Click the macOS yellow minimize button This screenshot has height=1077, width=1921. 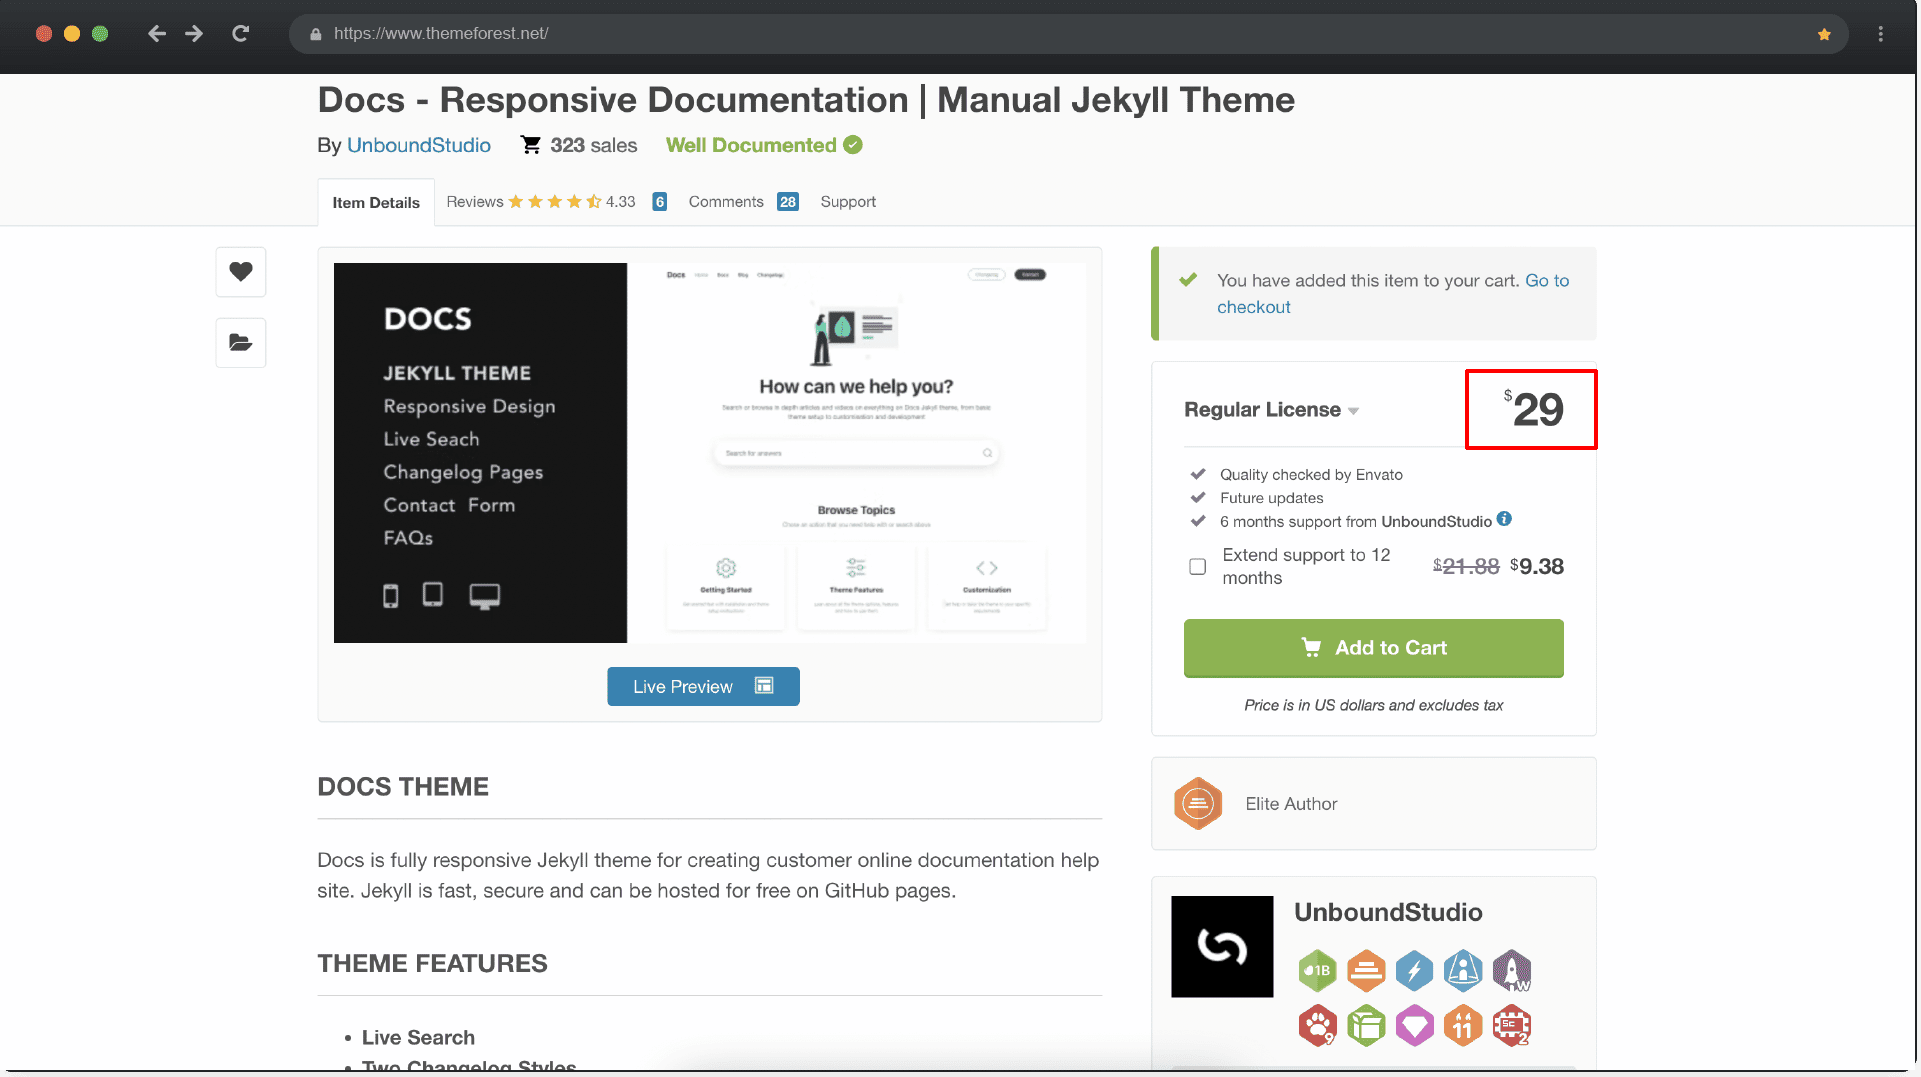[72, 34]
